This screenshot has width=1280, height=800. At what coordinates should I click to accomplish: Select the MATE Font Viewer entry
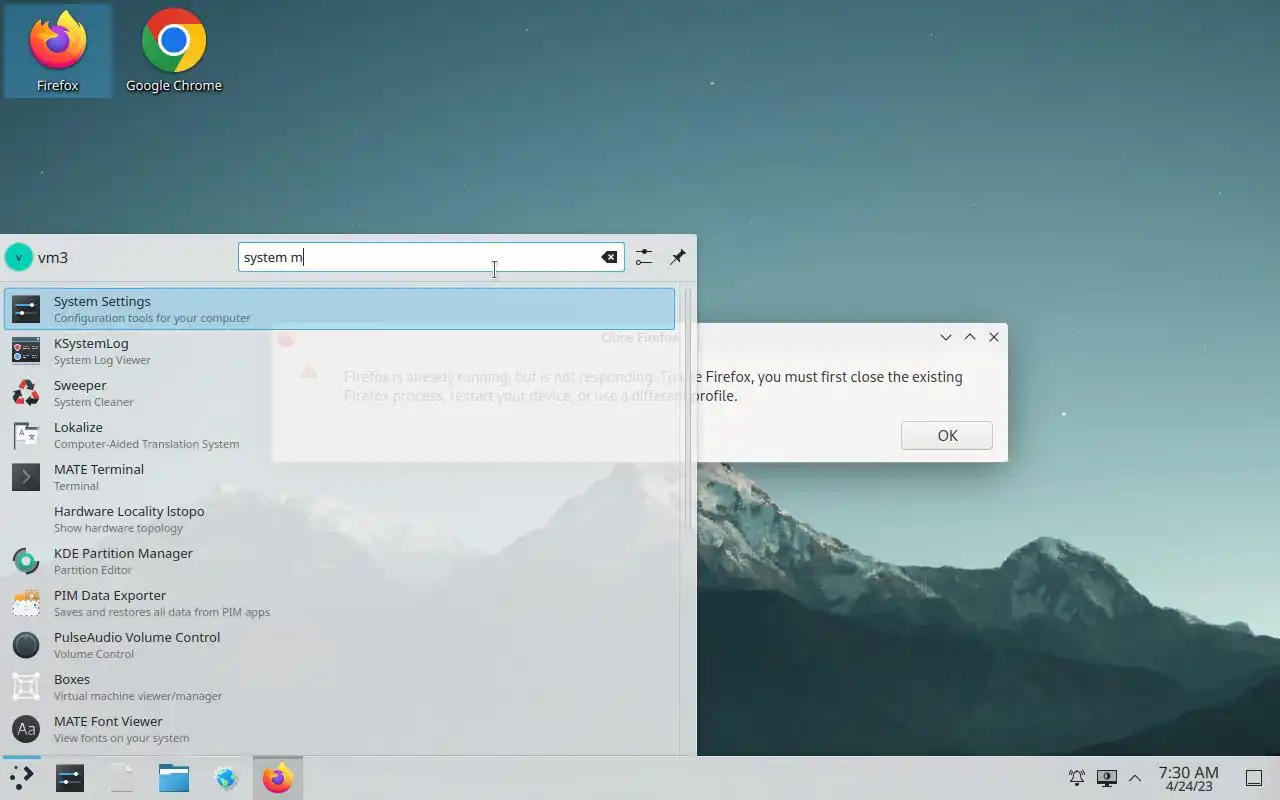tap(339, 729)
